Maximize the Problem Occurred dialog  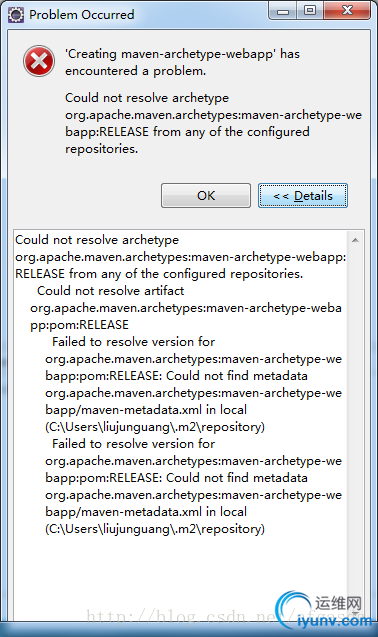point(310,11)
